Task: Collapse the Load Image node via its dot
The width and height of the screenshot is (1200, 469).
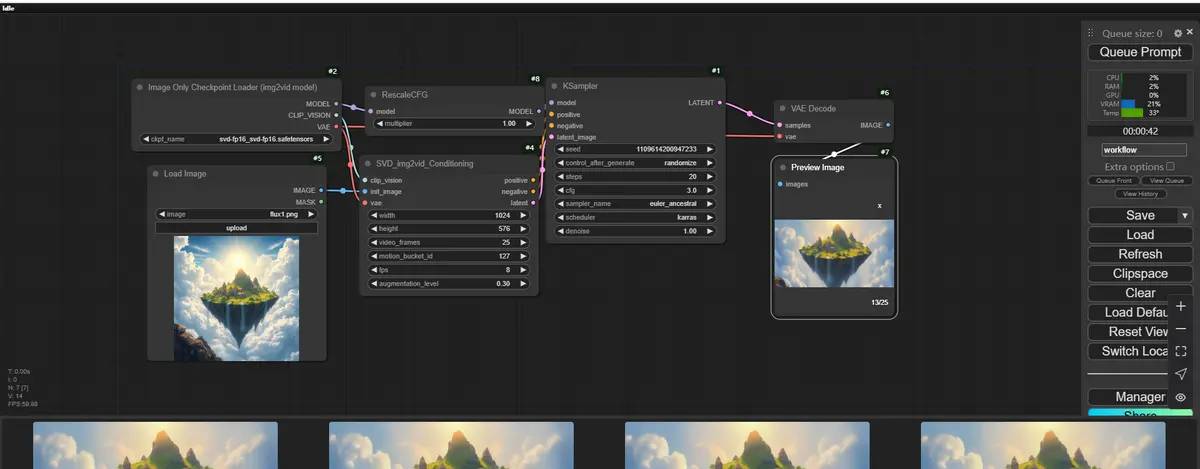Action: point(155,173)
